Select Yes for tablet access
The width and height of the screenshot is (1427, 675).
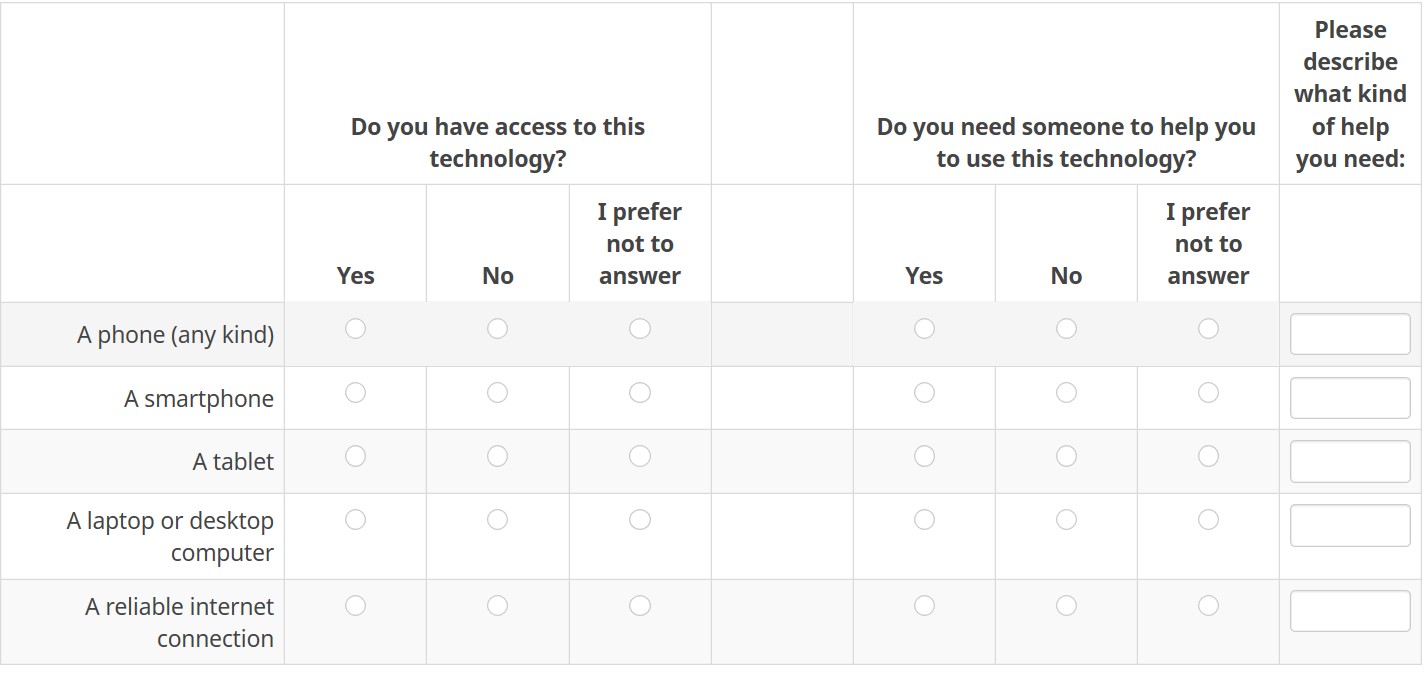pos(355,456)
